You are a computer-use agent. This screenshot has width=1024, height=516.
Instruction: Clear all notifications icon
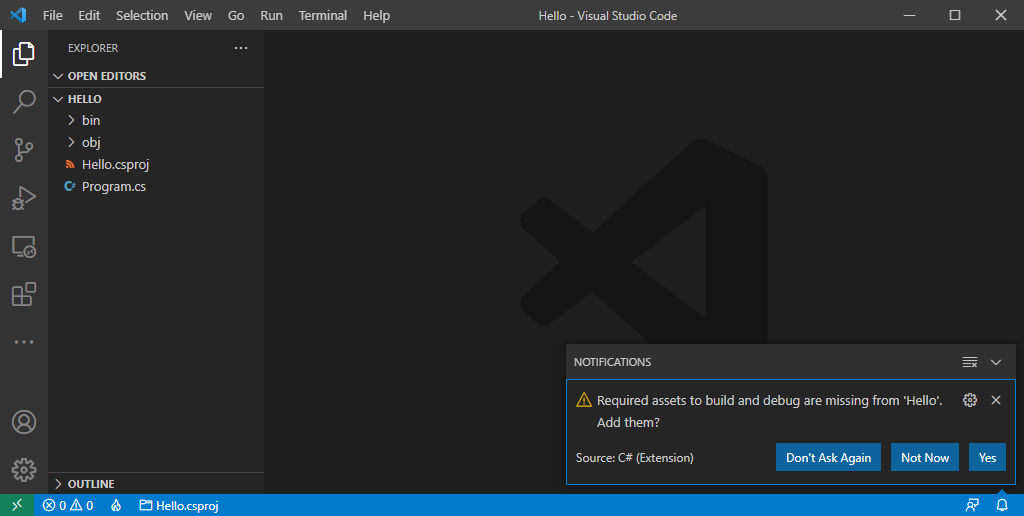(x=970, y=362)
